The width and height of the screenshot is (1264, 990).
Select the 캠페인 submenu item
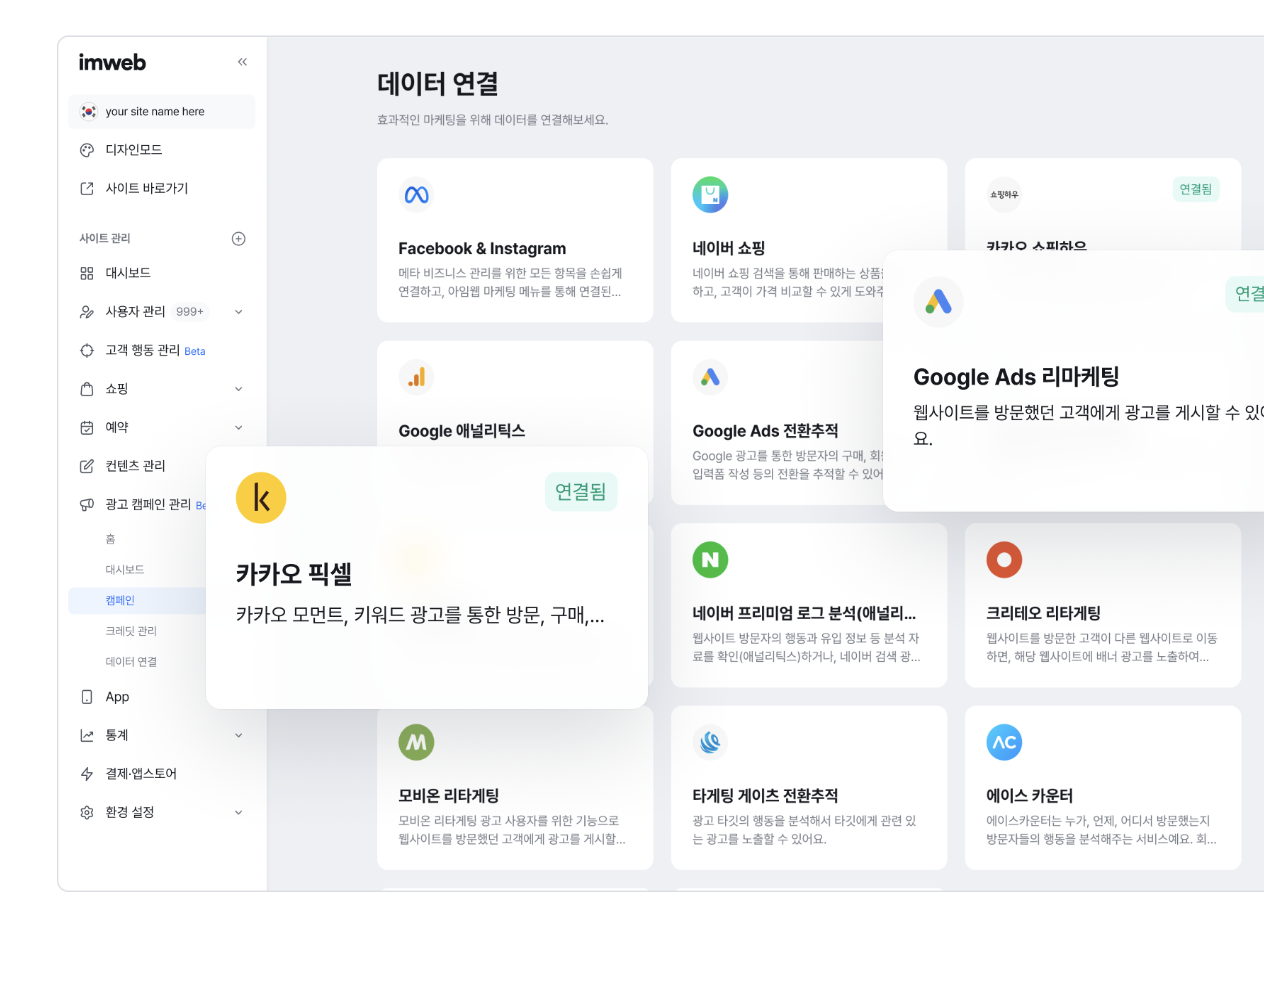[120, 600]
